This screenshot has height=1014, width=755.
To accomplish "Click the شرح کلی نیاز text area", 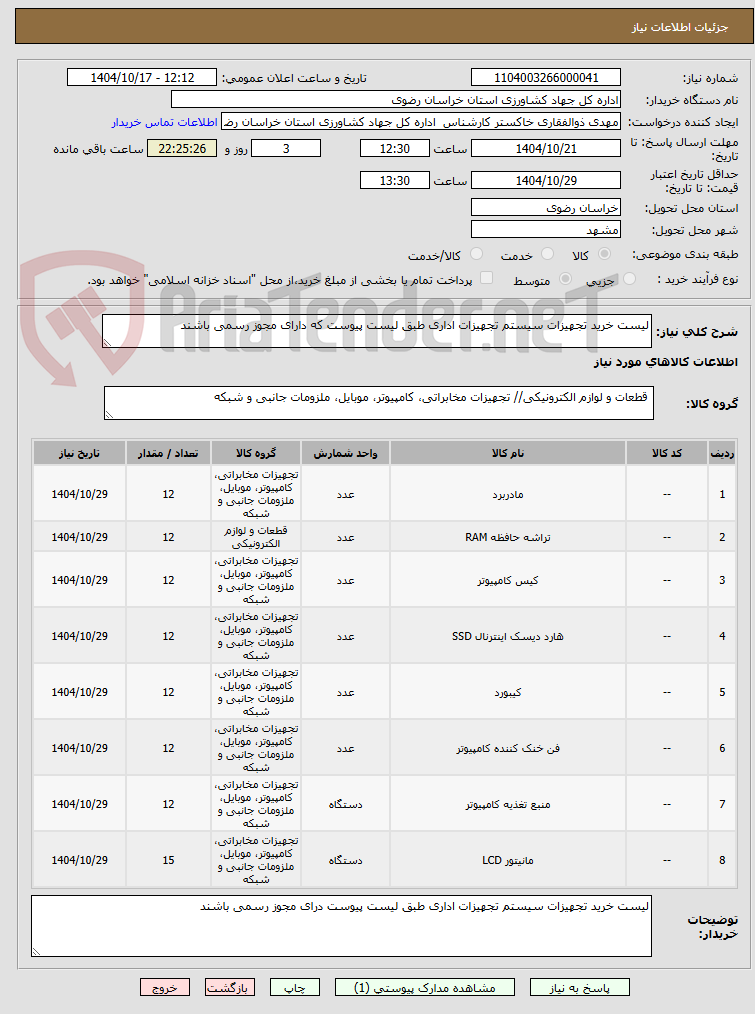I will [377, 330].
